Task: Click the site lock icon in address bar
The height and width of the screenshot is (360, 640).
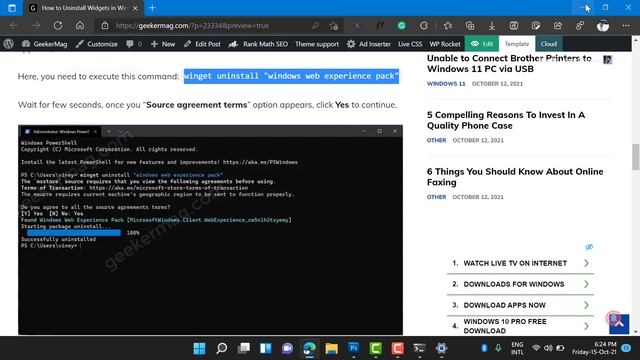Action: click(x=105, y=26)
